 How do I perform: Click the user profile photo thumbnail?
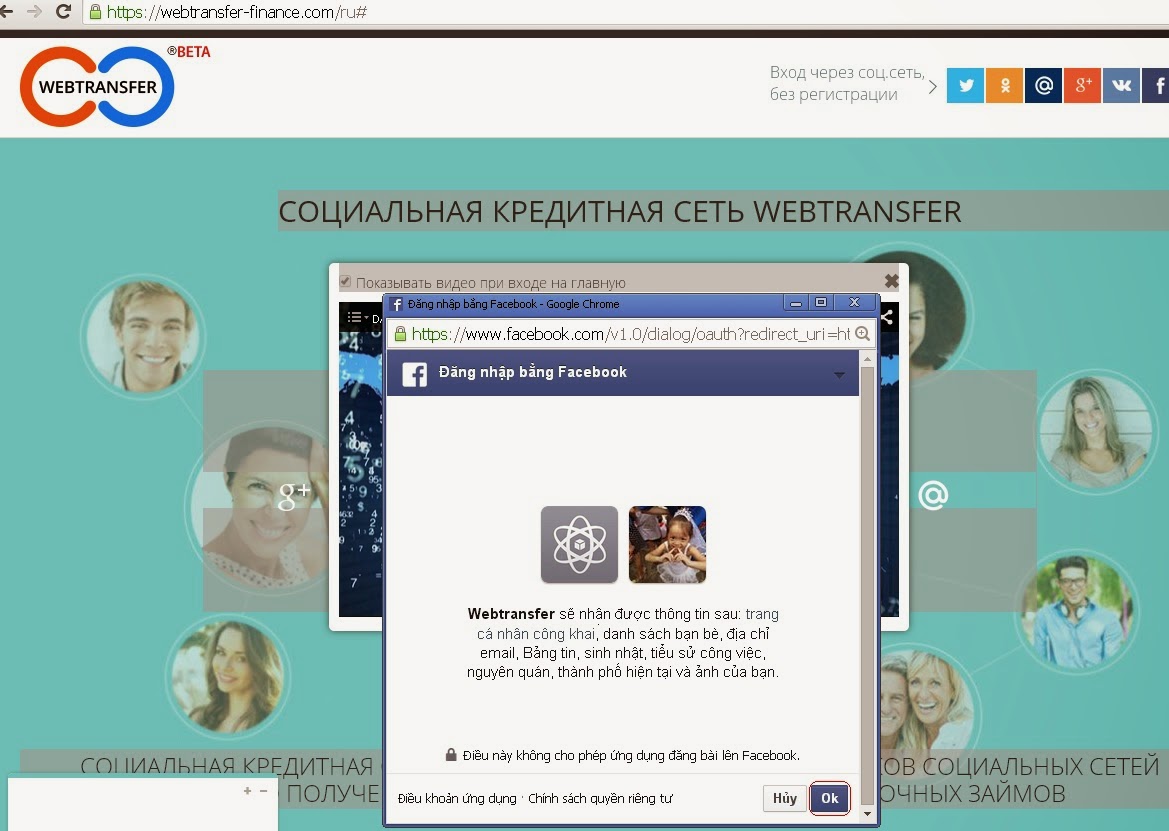click(x=667, y=544)
